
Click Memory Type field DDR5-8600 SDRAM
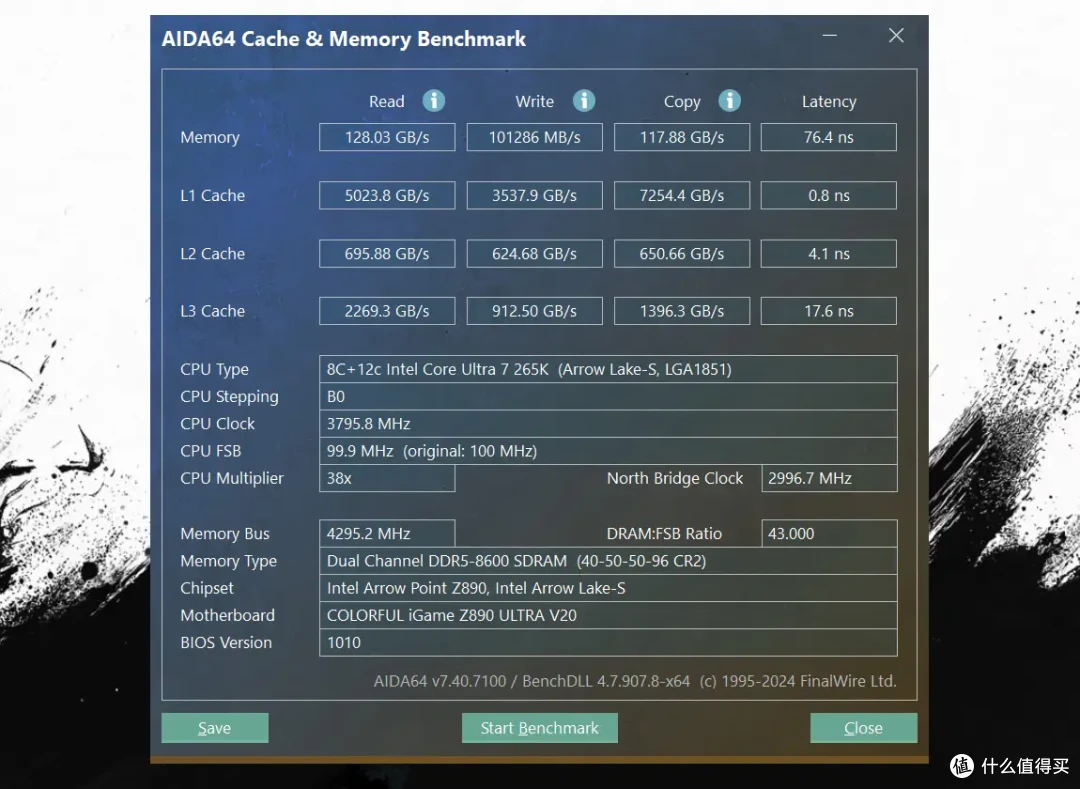(608, 561)
